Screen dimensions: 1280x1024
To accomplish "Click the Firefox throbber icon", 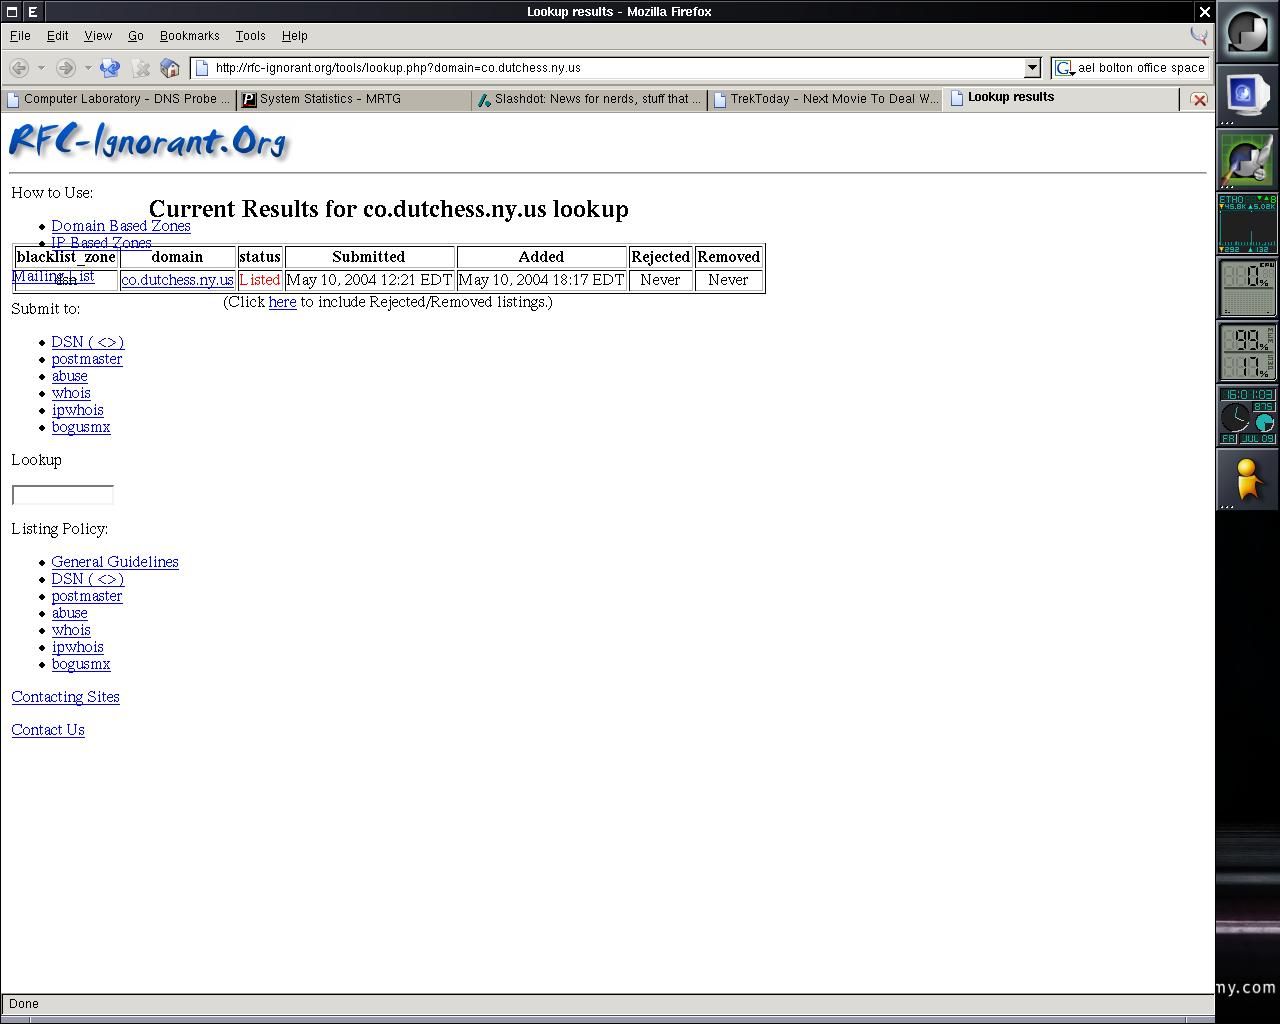I will point(1199,35).
